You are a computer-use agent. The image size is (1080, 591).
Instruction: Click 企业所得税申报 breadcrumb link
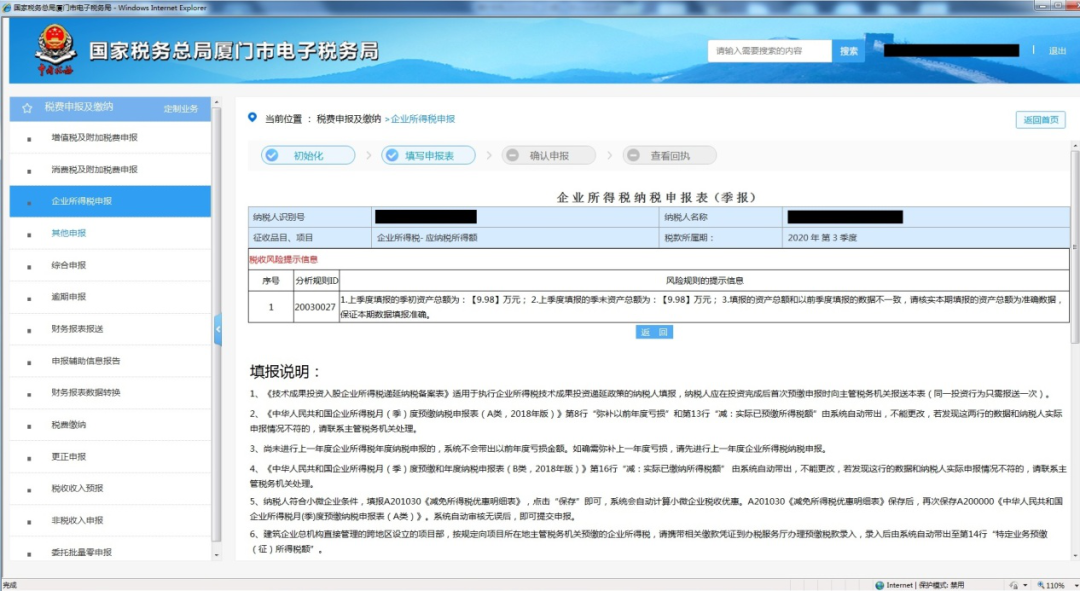tap(423, 119)
